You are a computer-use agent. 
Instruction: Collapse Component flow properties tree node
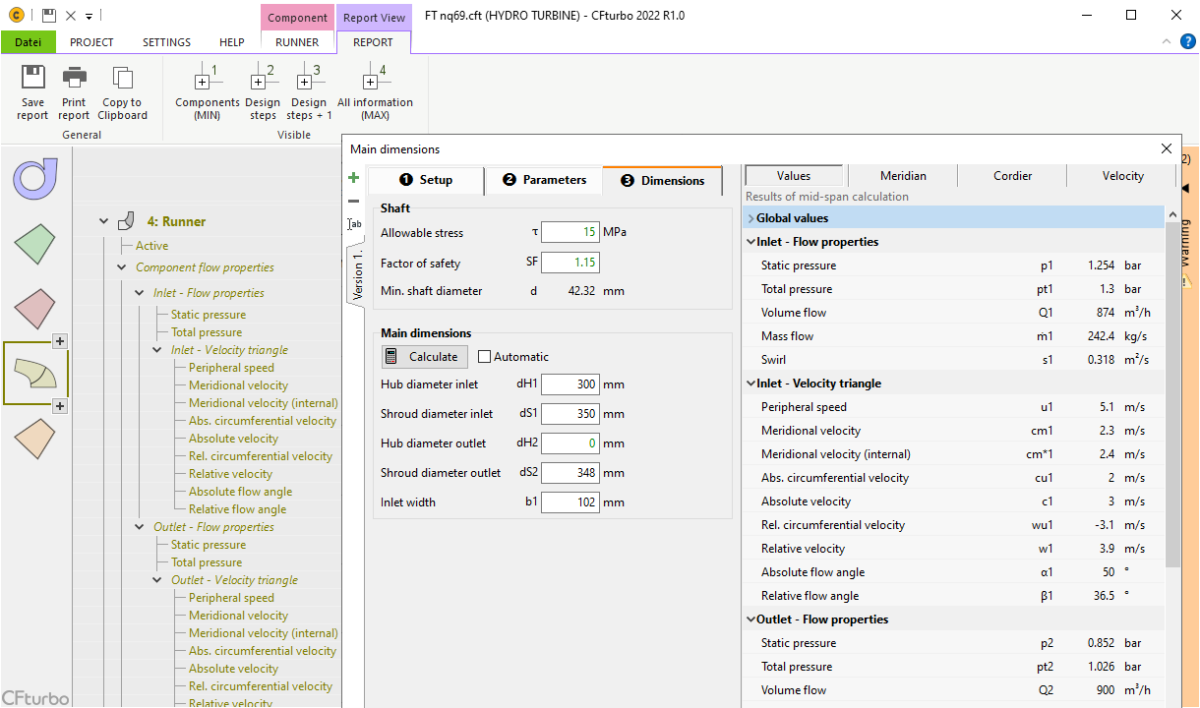click(x=122, y=268)
